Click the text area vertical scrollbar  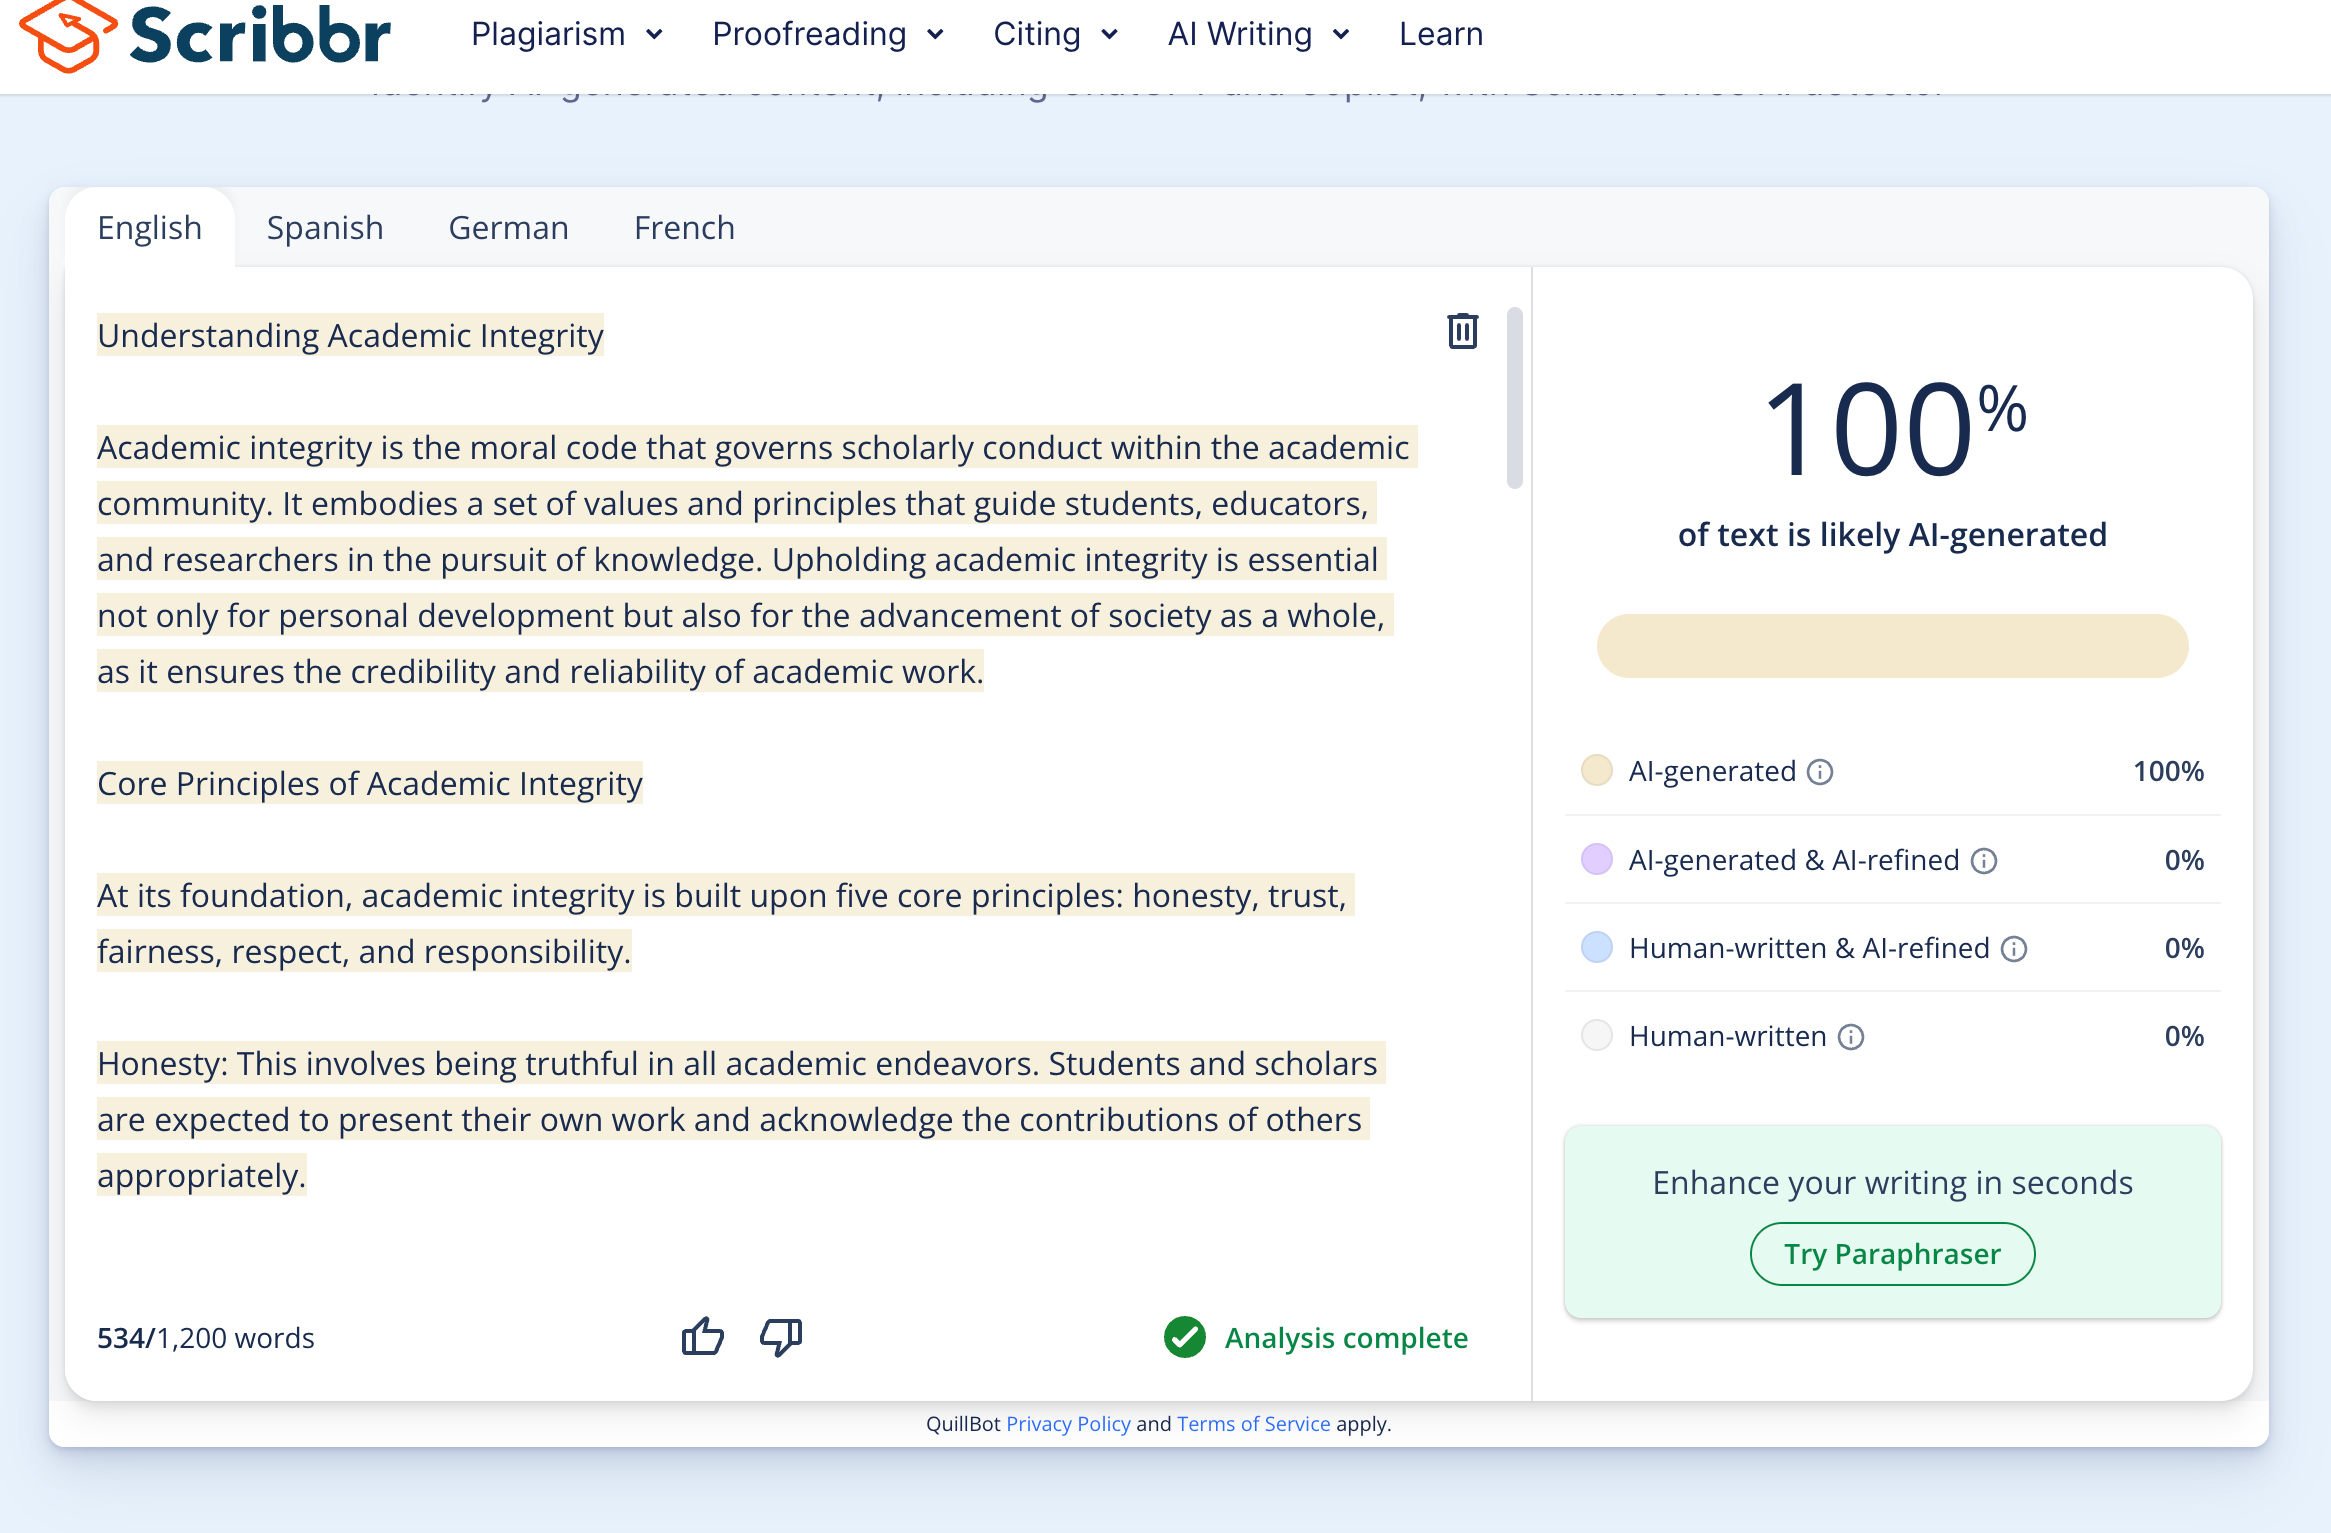[x=1515, y=400]
